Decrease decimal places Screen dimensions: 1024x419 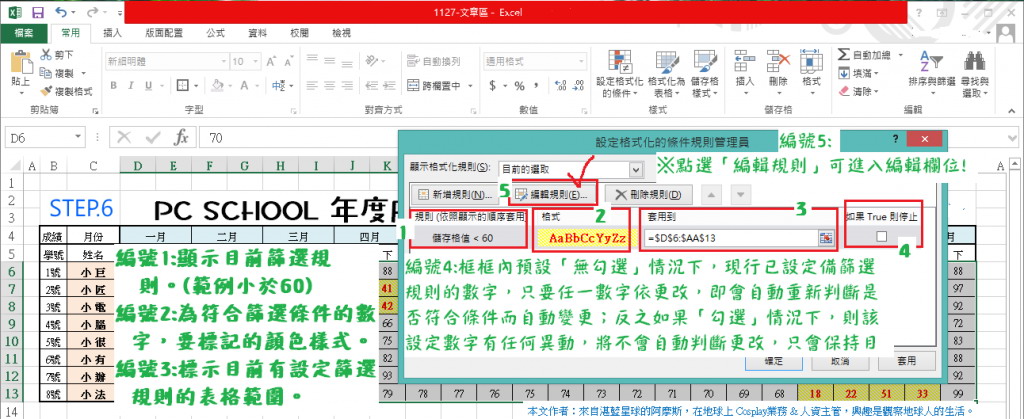pos(579,85)
